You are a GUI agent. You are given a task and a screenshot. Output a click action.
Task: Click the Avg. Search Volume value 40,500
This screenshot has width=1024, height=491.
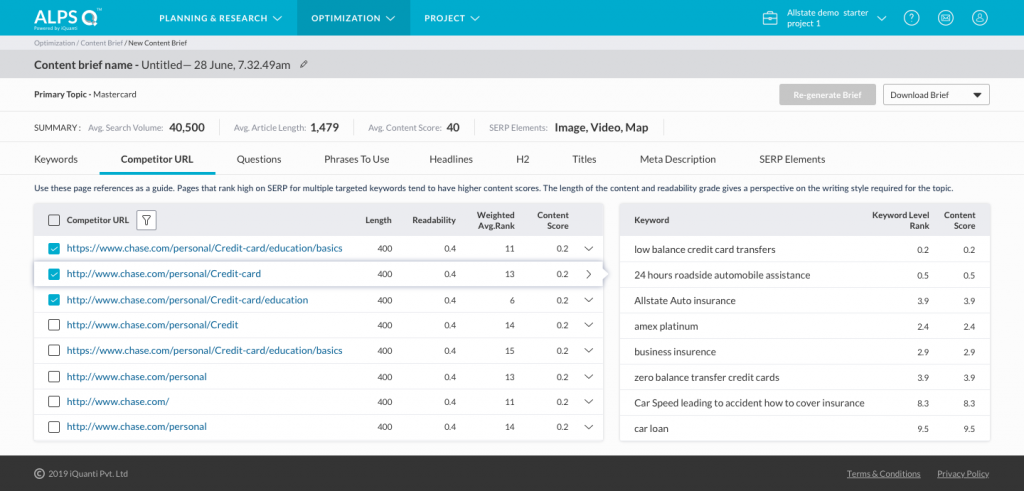(187, 127)
